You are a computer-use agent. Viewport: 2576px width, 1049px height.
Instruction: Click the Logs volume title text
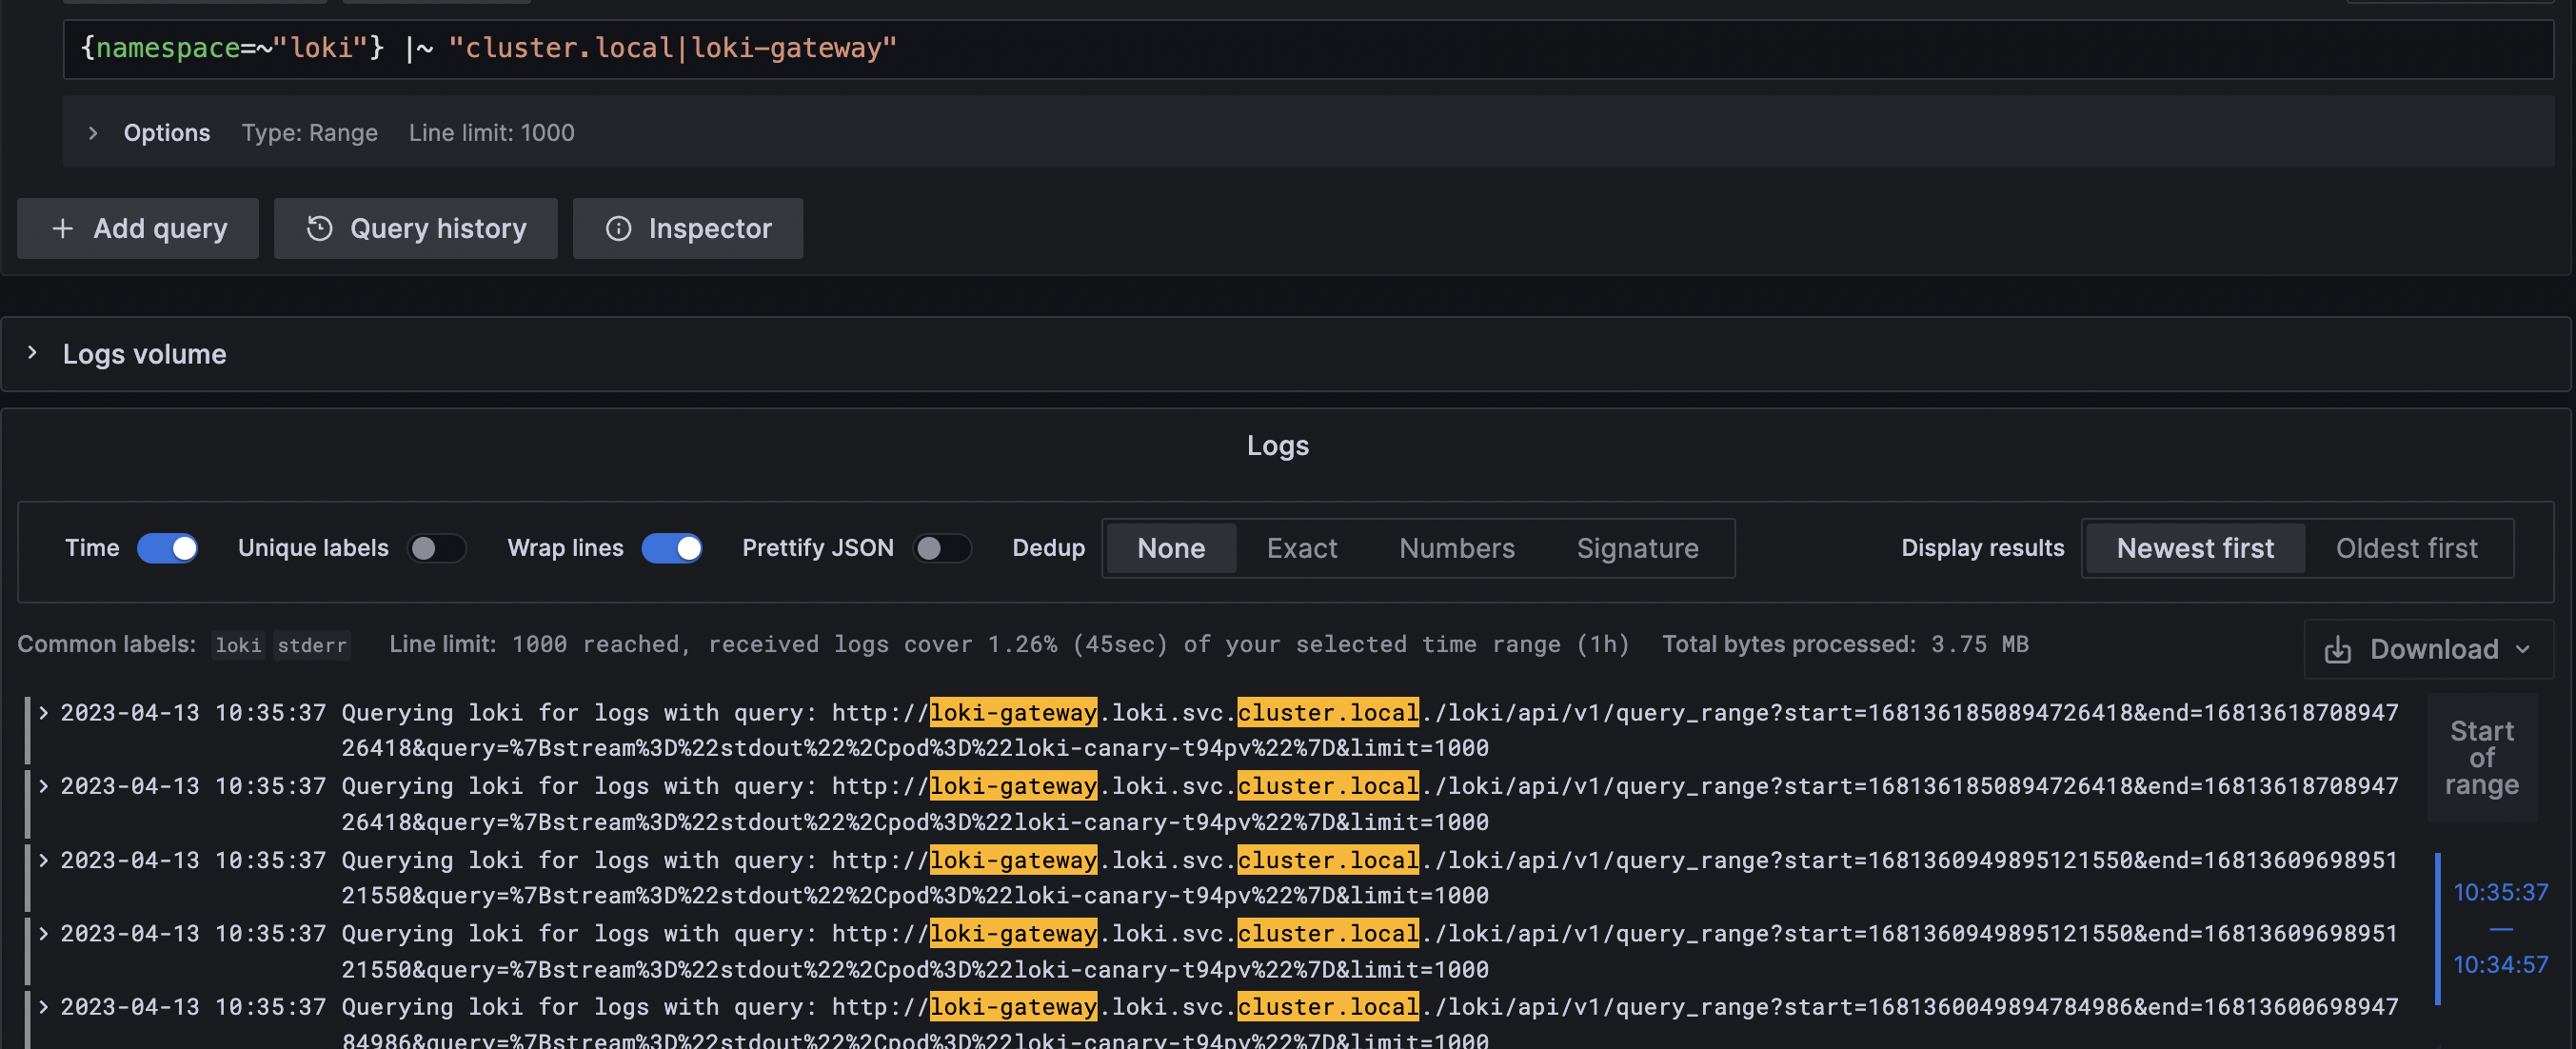point(145,354)
